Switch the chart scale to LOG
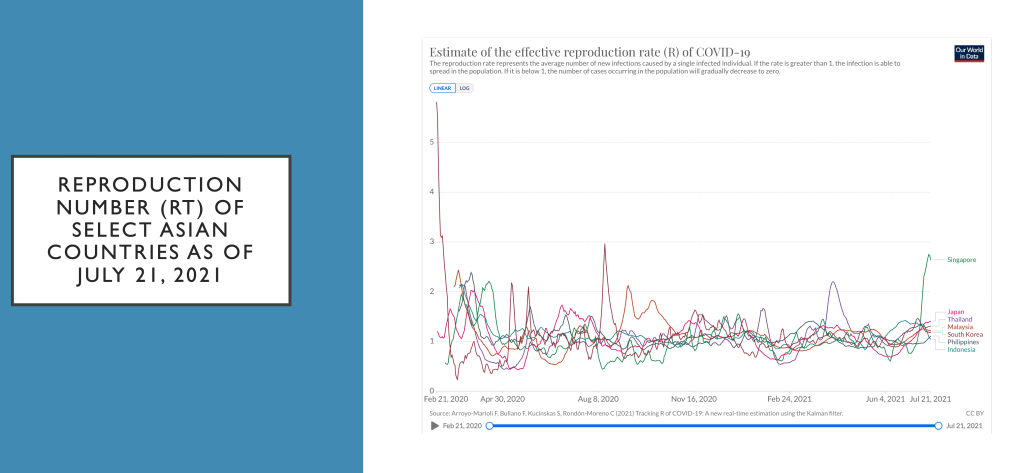1023x473 pixels. (465, 88)
